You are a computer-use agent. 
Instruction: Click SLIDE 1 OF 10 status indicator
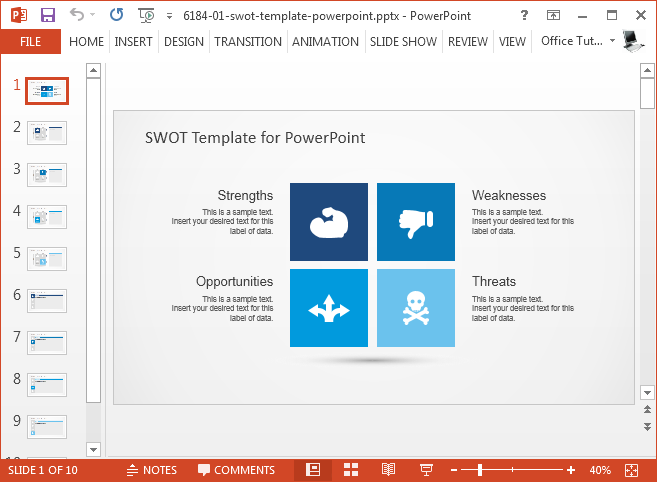click(43, 470)
